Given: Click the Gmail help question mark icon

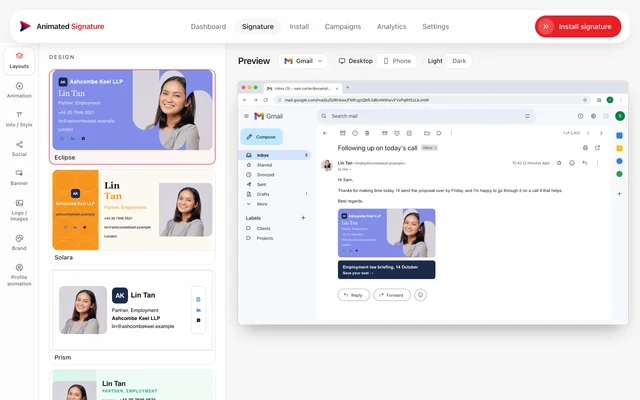Looking at the screenshot, I should pos(580,116).
